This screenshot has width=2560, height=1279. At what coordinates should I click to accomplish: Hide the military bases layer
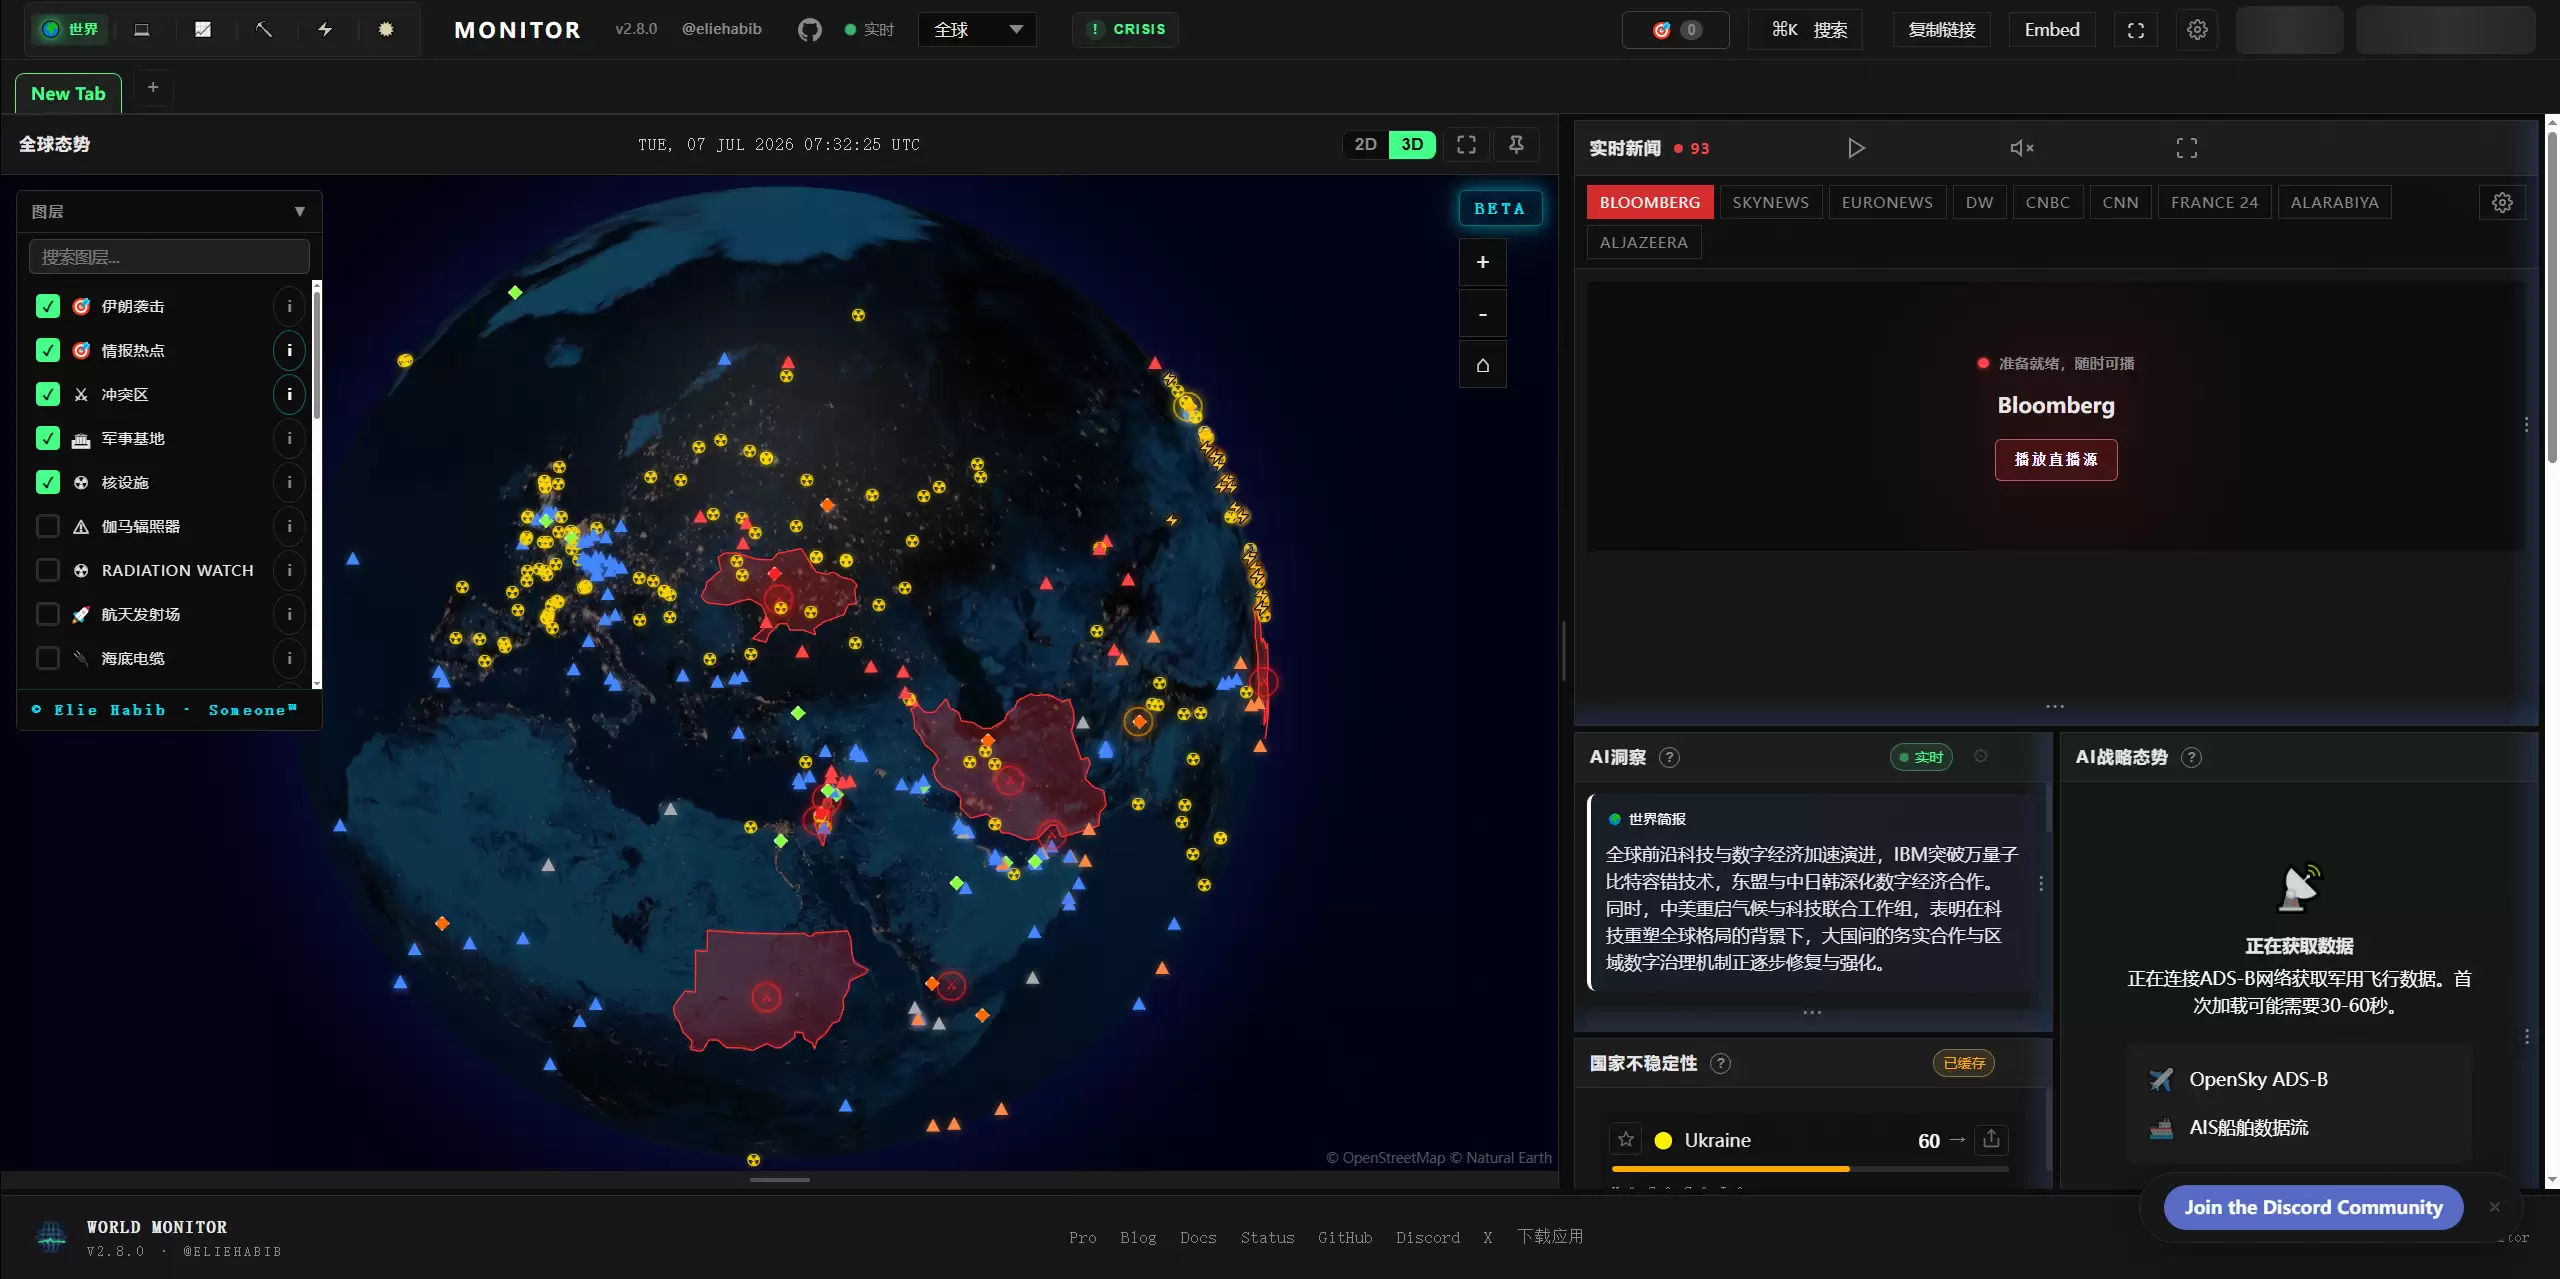pyautogui.click(x=48, y=439)
